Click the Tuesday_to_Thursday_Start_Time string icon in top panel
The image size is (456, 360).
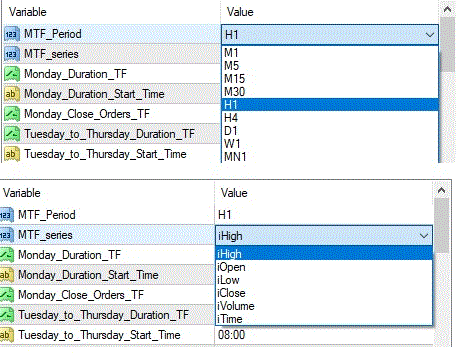(12, 154)
